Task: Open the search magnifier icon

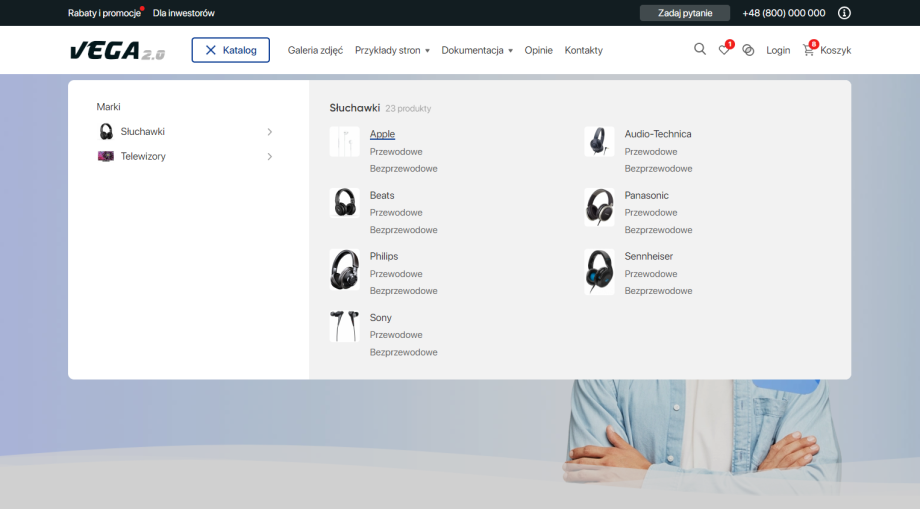Action: coord(700,50)
